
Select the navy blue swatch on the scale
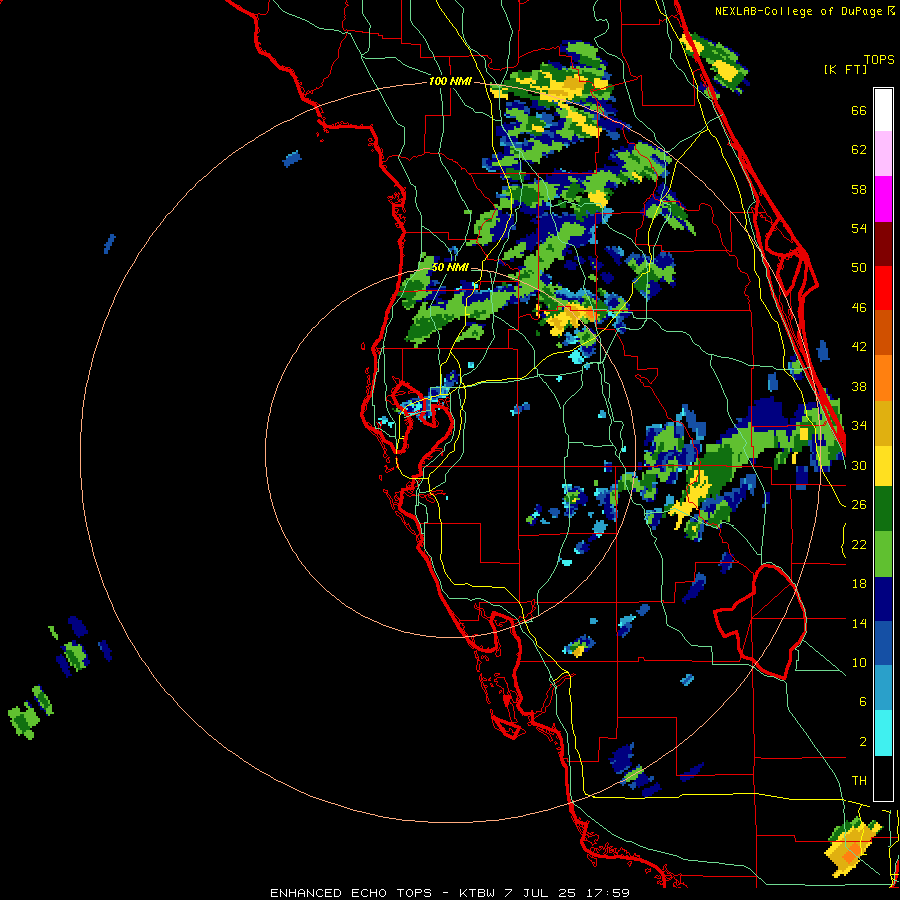coord(883,599)
